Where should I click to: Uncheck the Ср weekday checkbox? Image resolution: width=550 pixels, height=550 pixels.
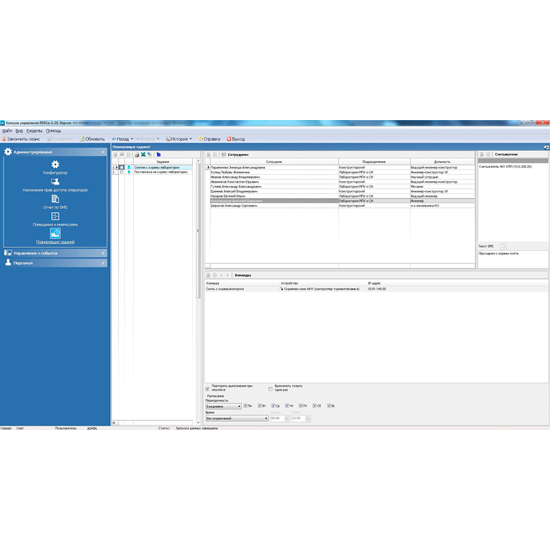(x=273, y=405)
